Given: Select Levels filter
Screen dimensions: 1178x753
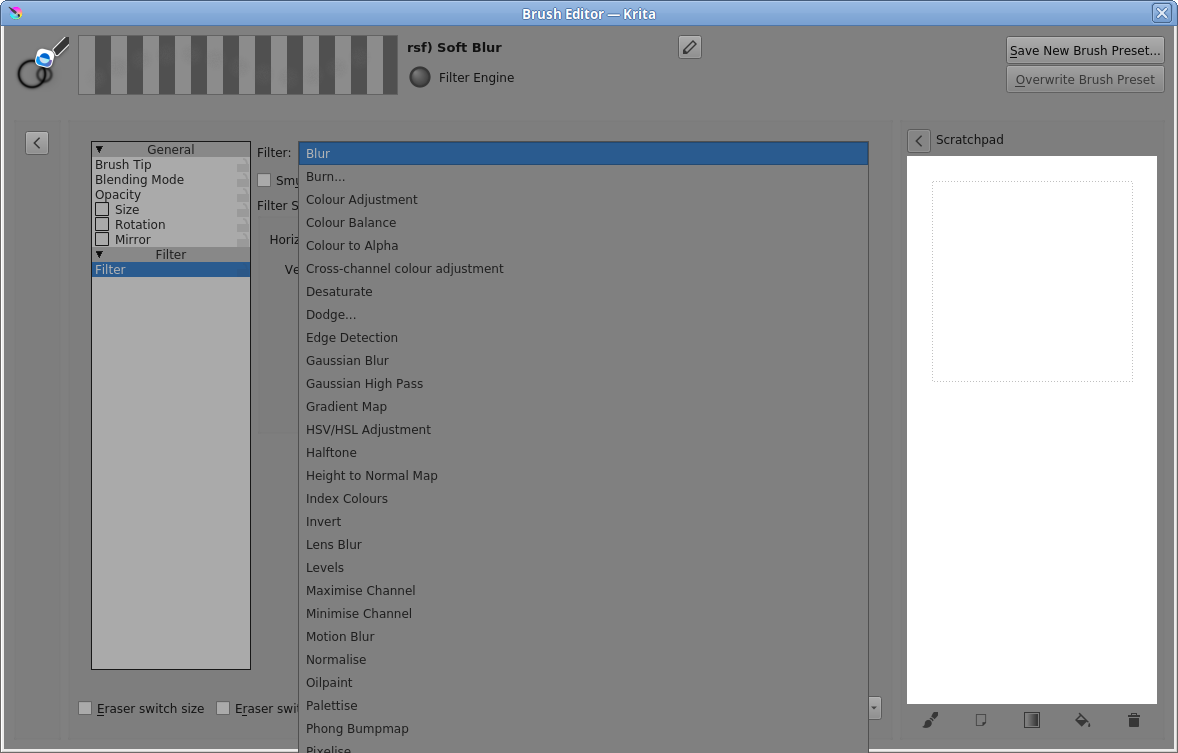Looking at the screenshot, I should click(583, 567).
